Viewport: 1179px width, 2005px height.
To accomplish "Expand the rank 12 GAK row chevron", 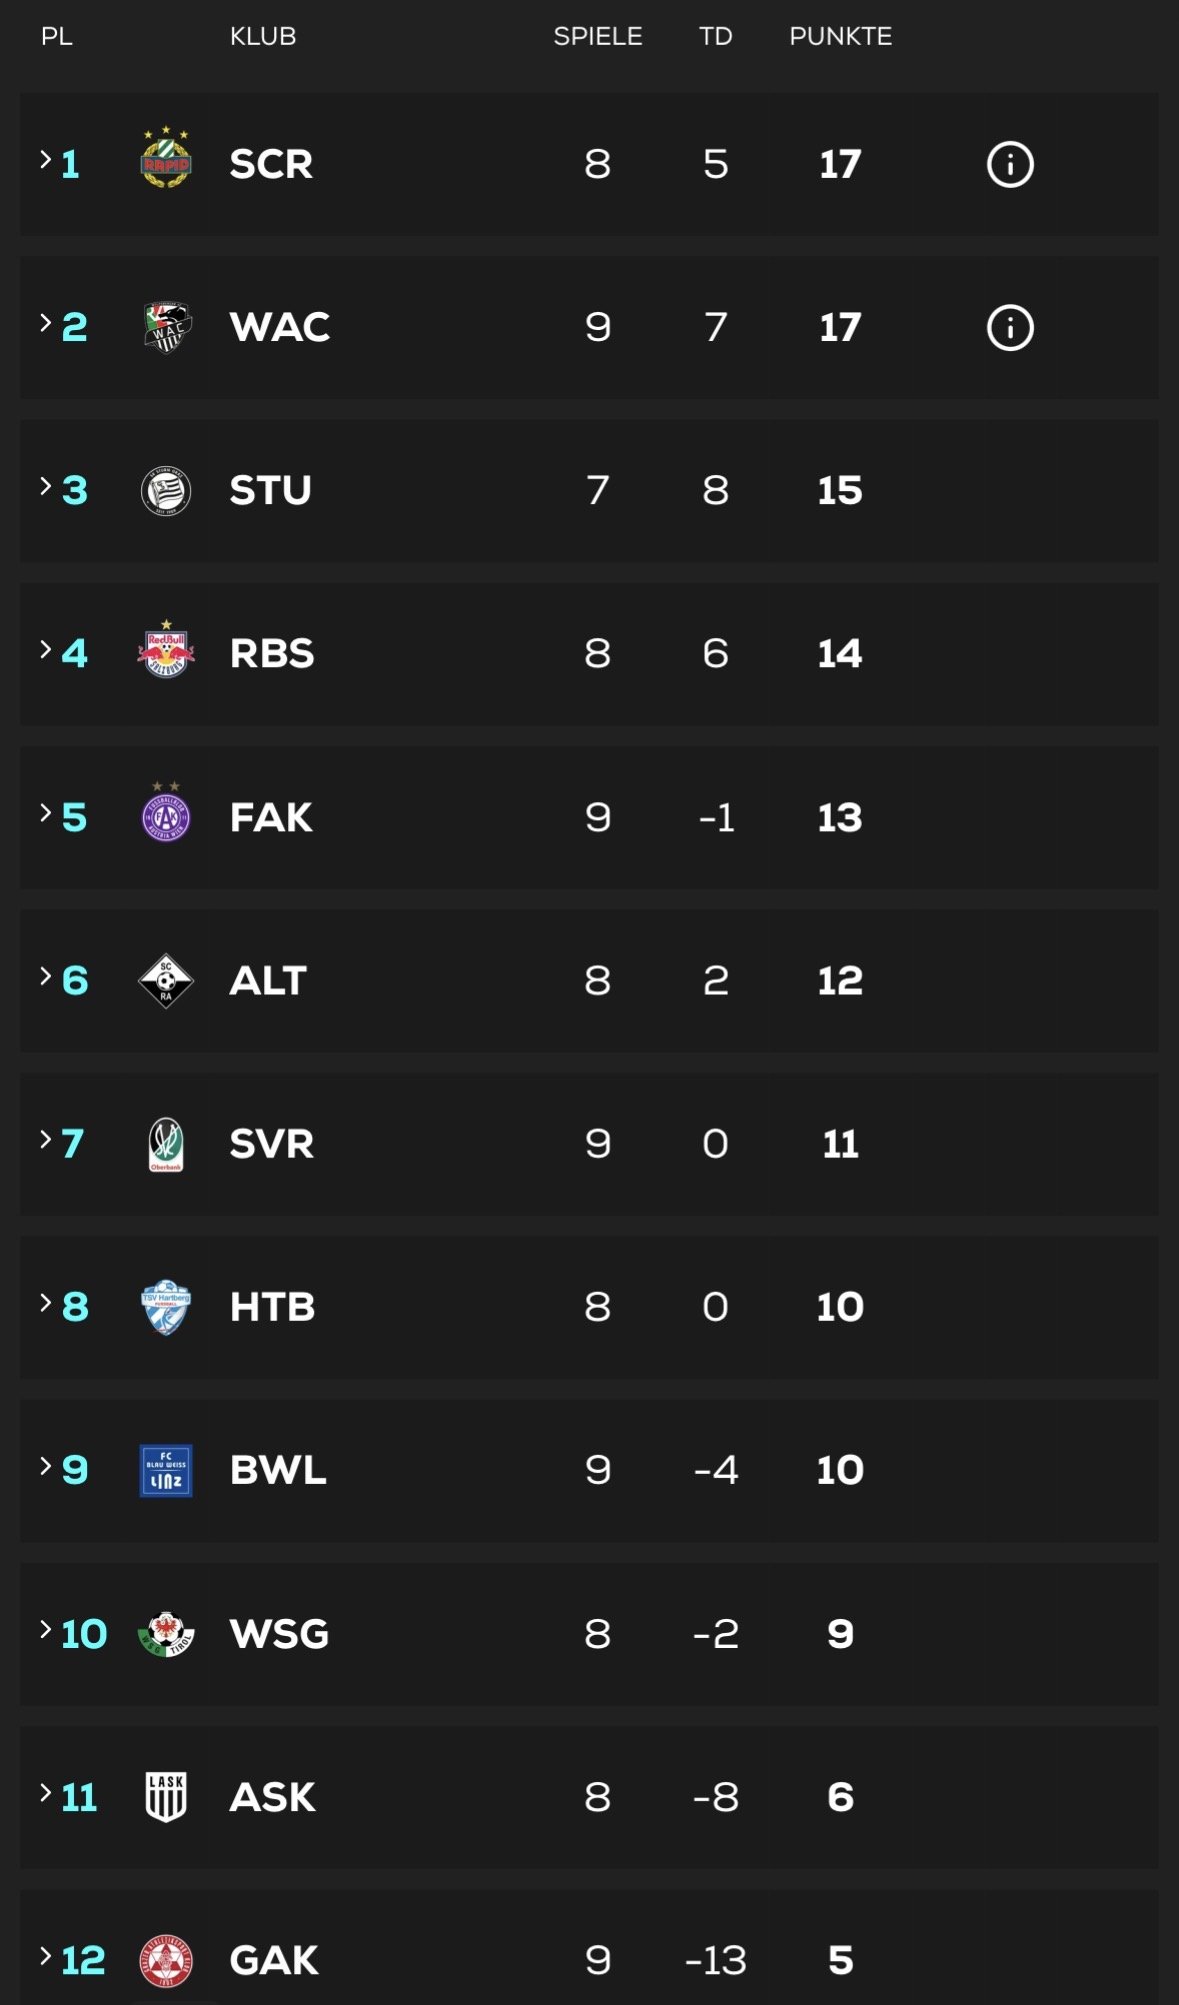I will (x=46, y=1956).
